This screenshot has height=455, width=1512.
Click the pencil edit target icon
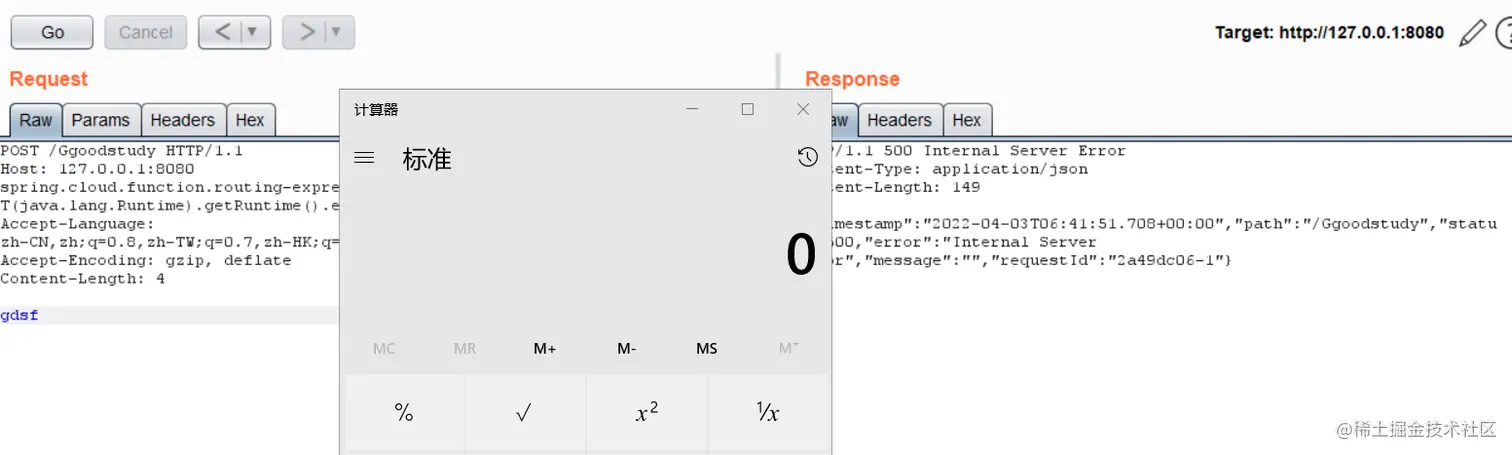click(x=1472, y=33)
